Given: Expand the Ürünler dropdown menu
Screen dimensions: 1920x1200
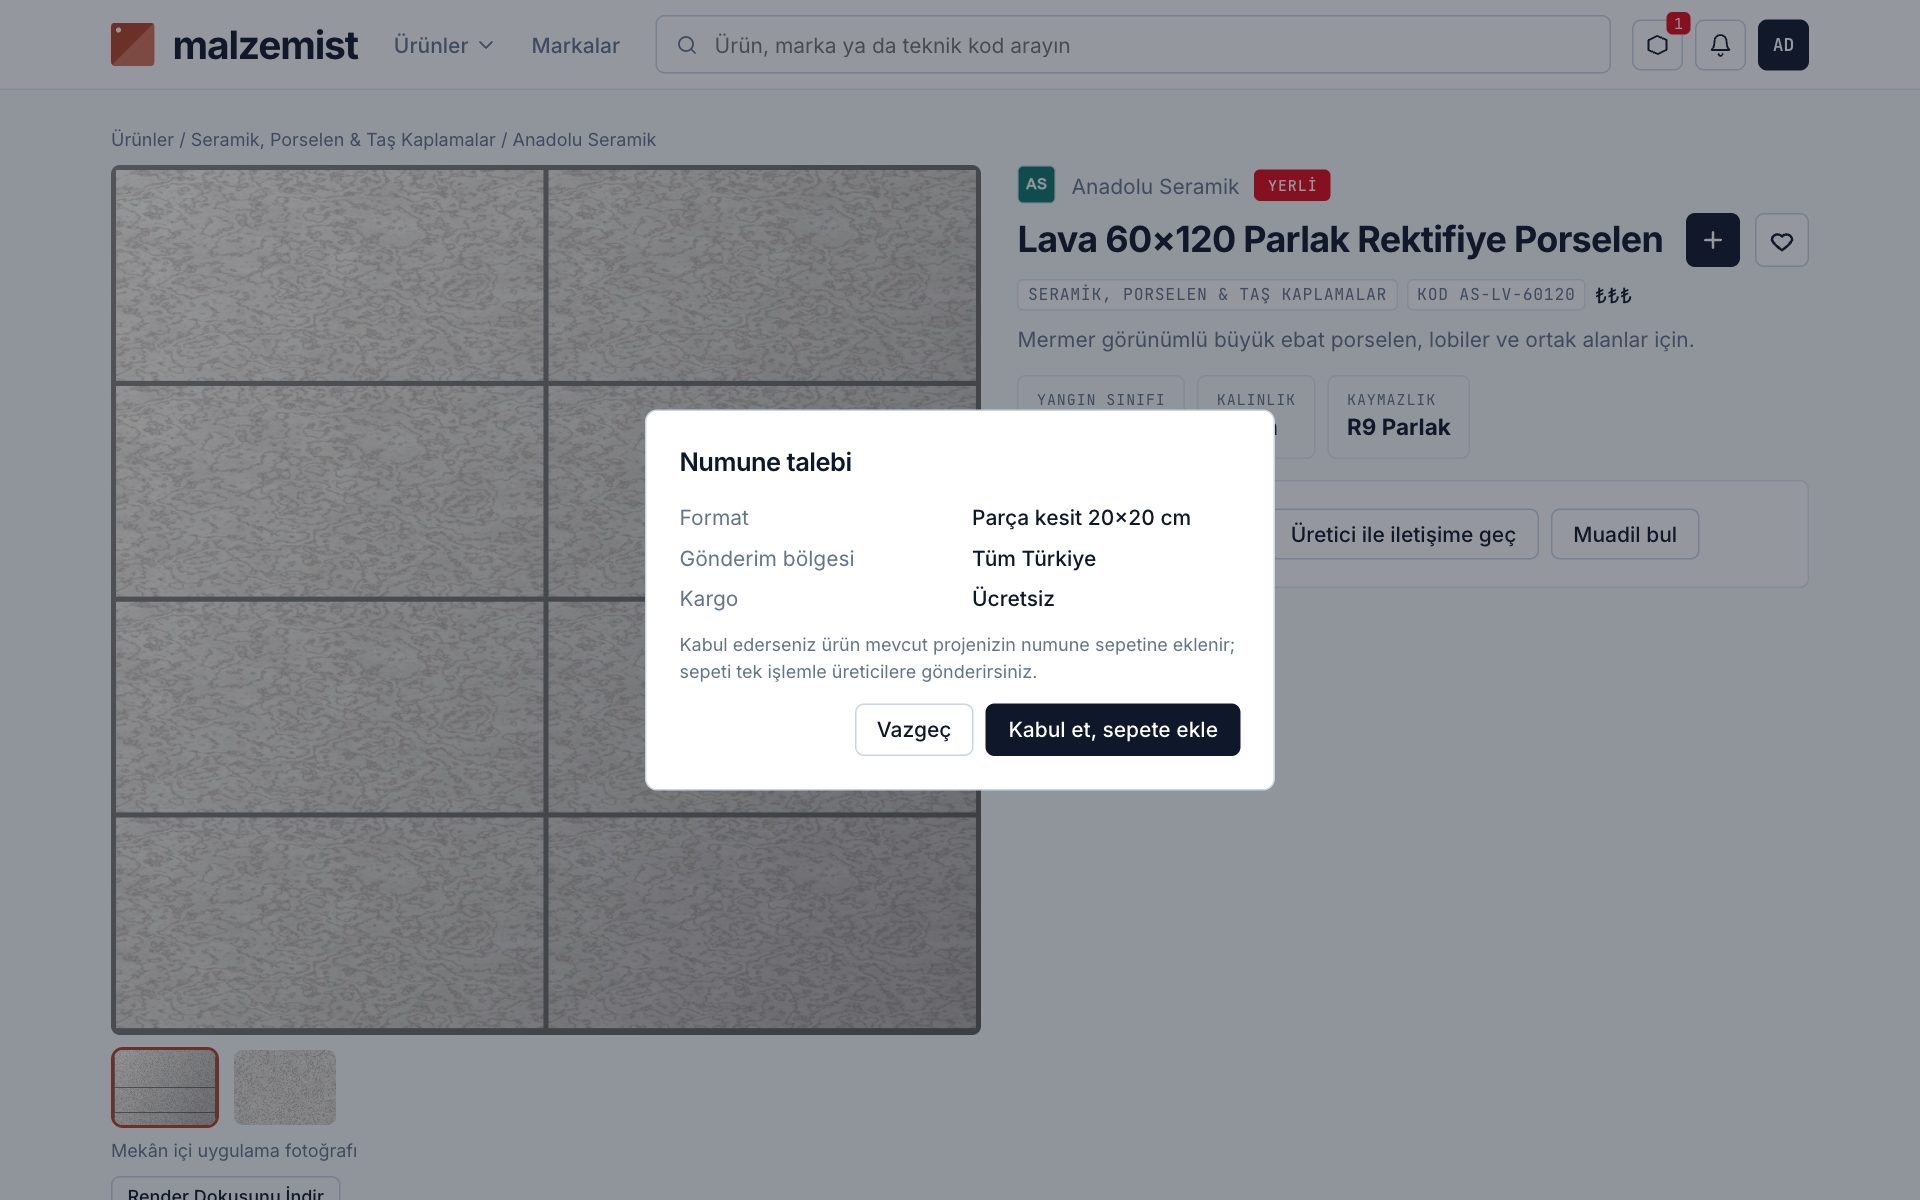Looking at the screenshot, I should (x=443, y=45).
